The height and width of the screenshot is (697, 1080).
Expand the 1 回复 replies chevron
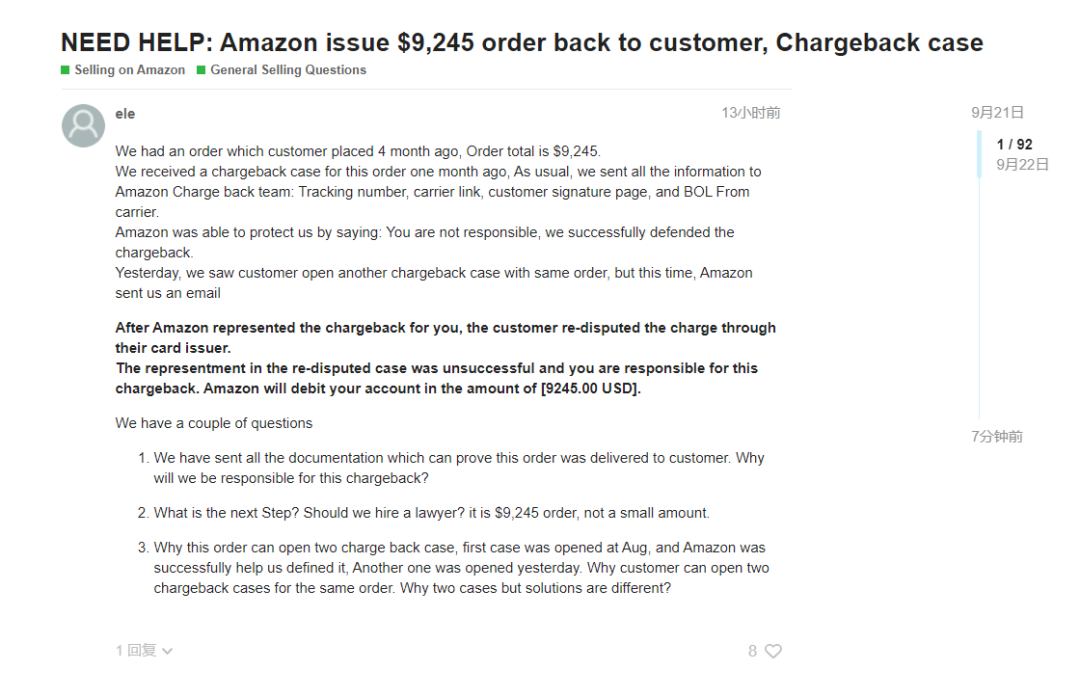(167, 651)
